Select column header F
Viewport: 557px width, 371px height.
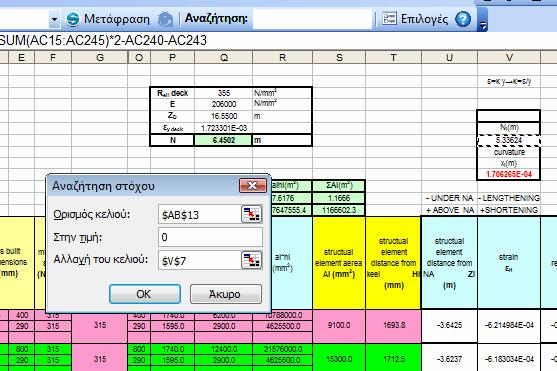tap(53, 57)
